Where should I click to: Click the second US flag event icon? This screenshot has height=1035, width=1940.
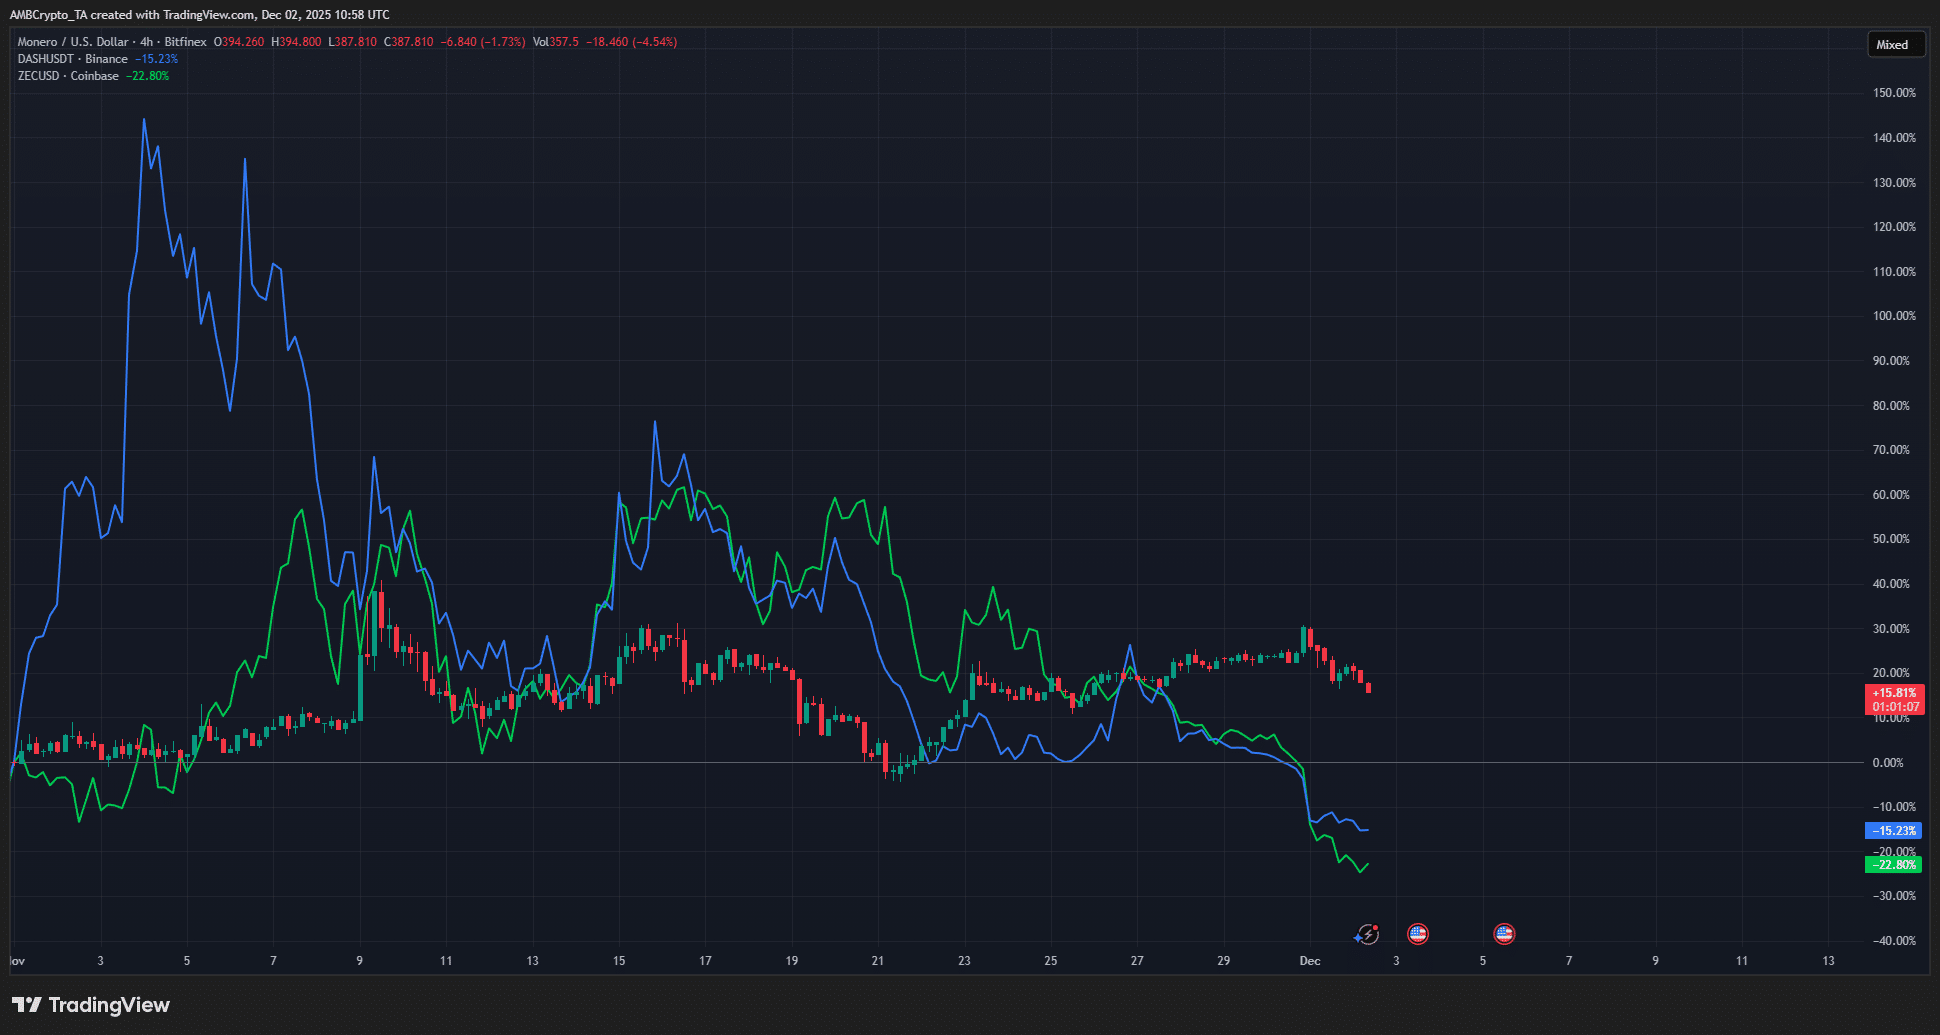click(1504, 934)
